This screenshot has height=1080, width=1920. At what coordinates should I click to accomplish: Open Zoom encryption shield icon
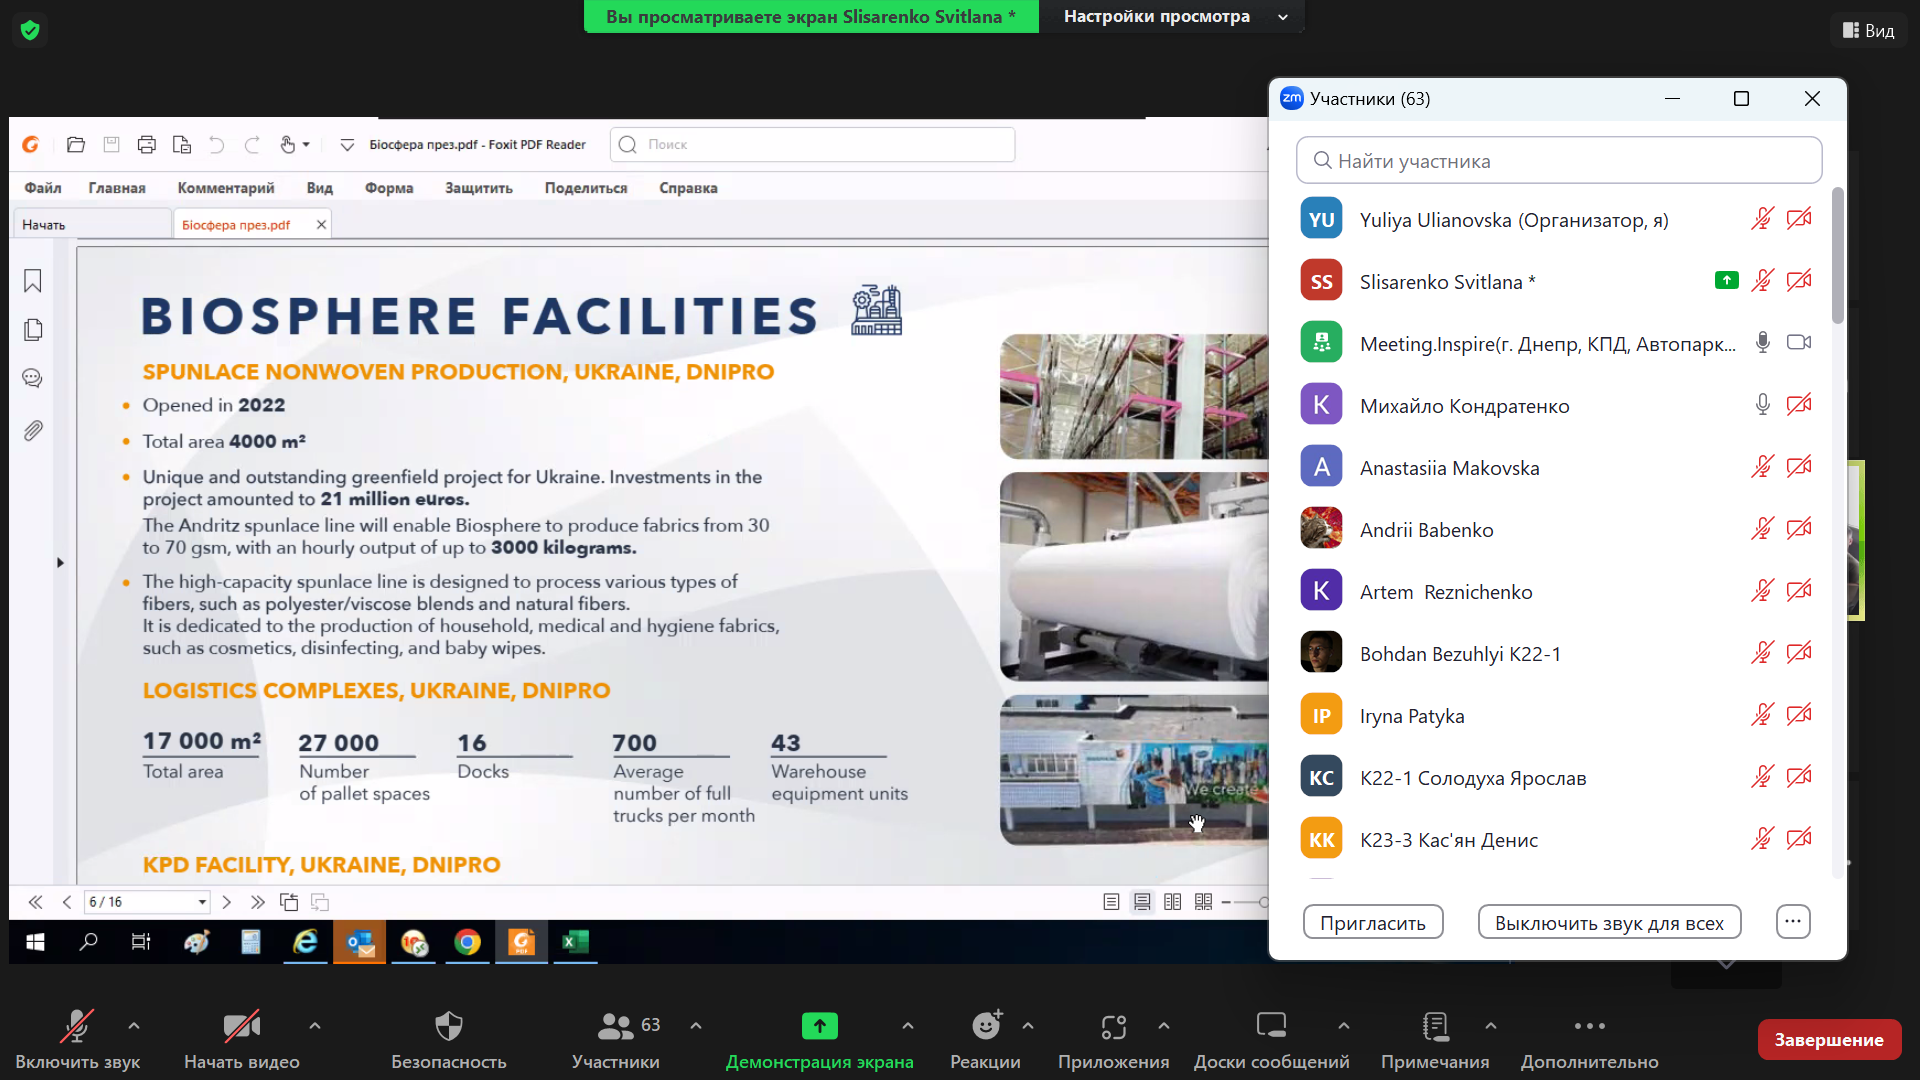click(30, 30)
